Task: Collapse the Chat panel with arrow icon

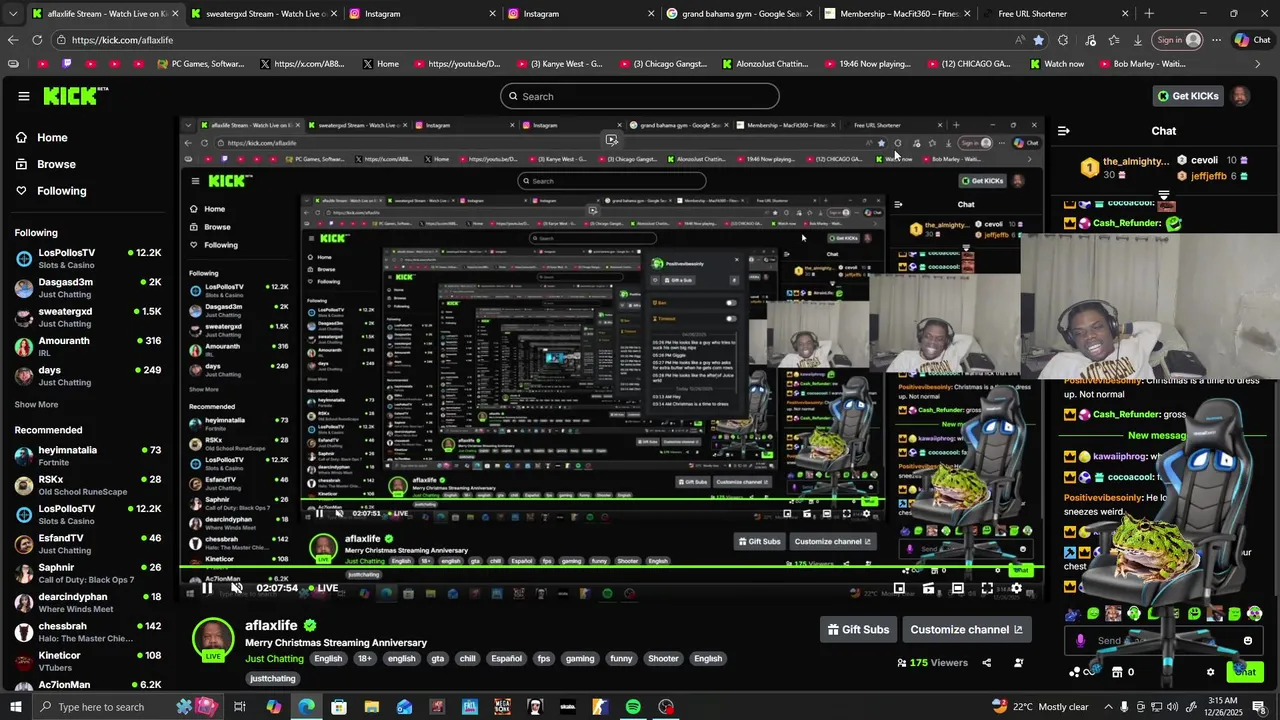Action: [x=1064, y=131]
